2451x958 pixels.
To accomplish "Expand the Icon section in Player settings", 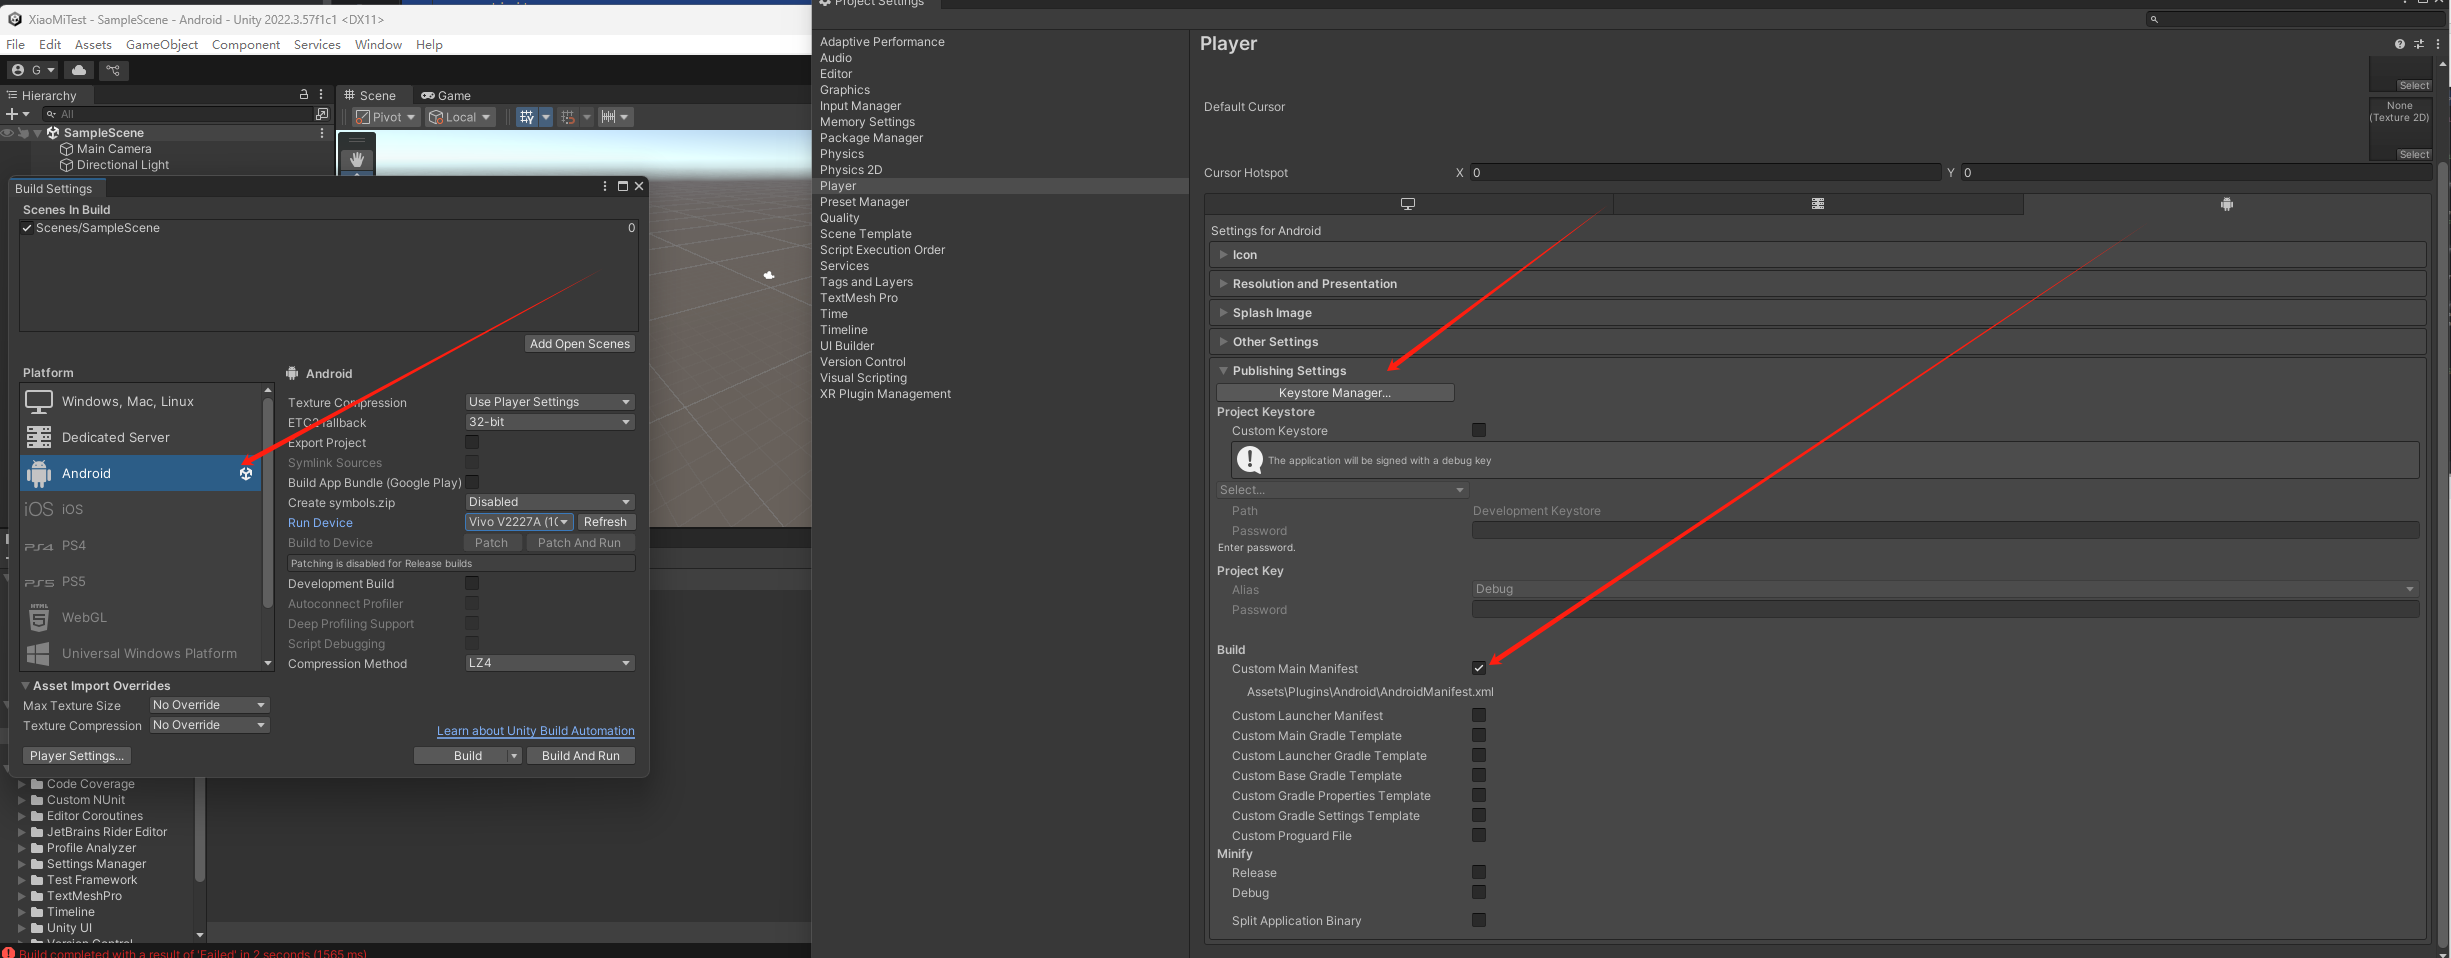I will tap(1817, 255).
